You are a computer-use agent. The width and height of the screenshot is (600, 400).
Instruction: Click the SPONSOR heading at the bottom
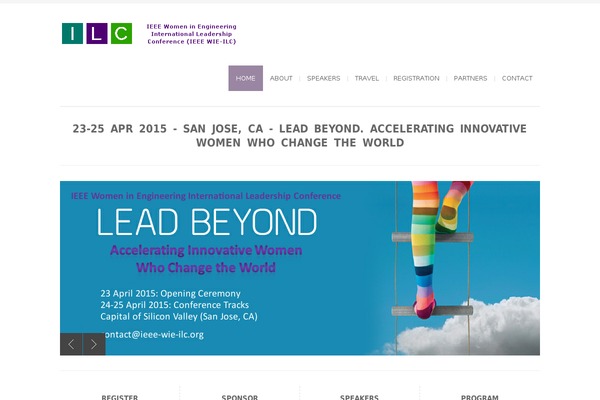(x=240, y=397)
